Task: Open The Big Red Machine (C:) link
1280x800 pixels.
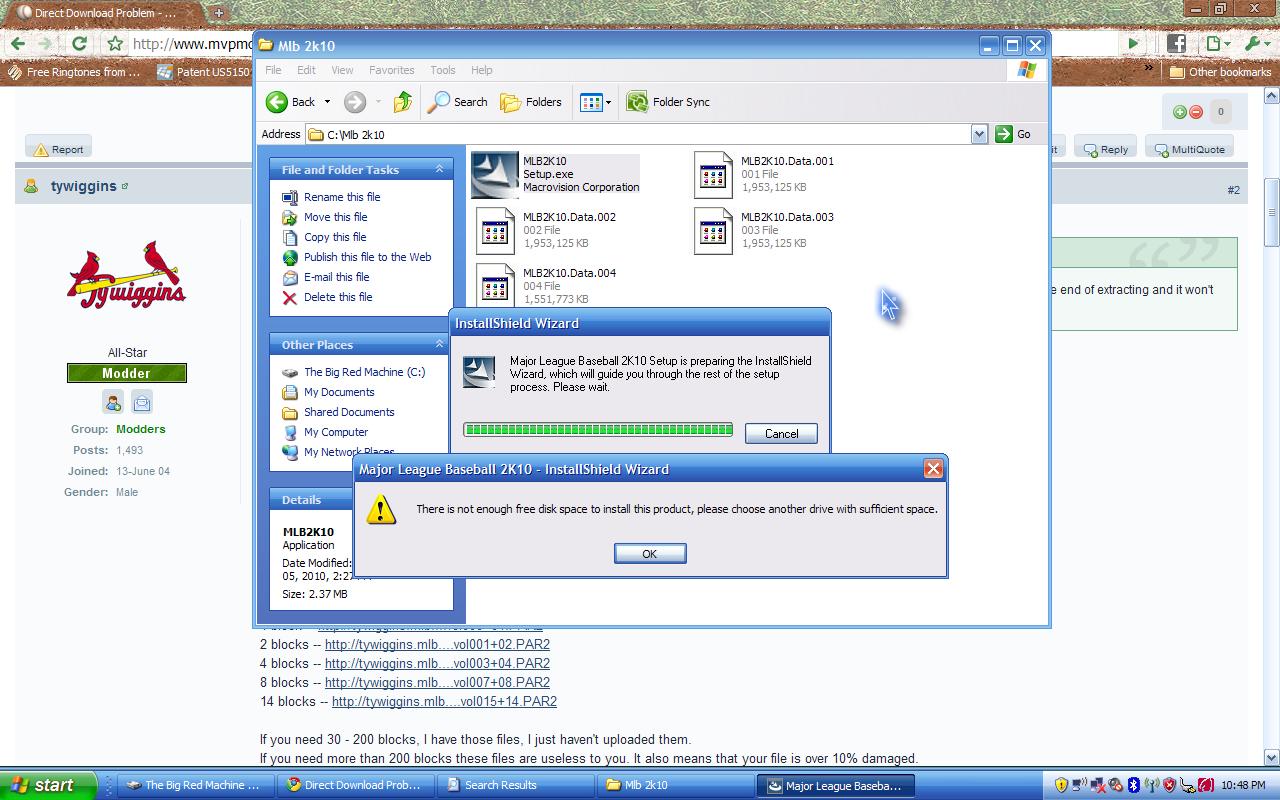Action: click(x=364, y=372)
